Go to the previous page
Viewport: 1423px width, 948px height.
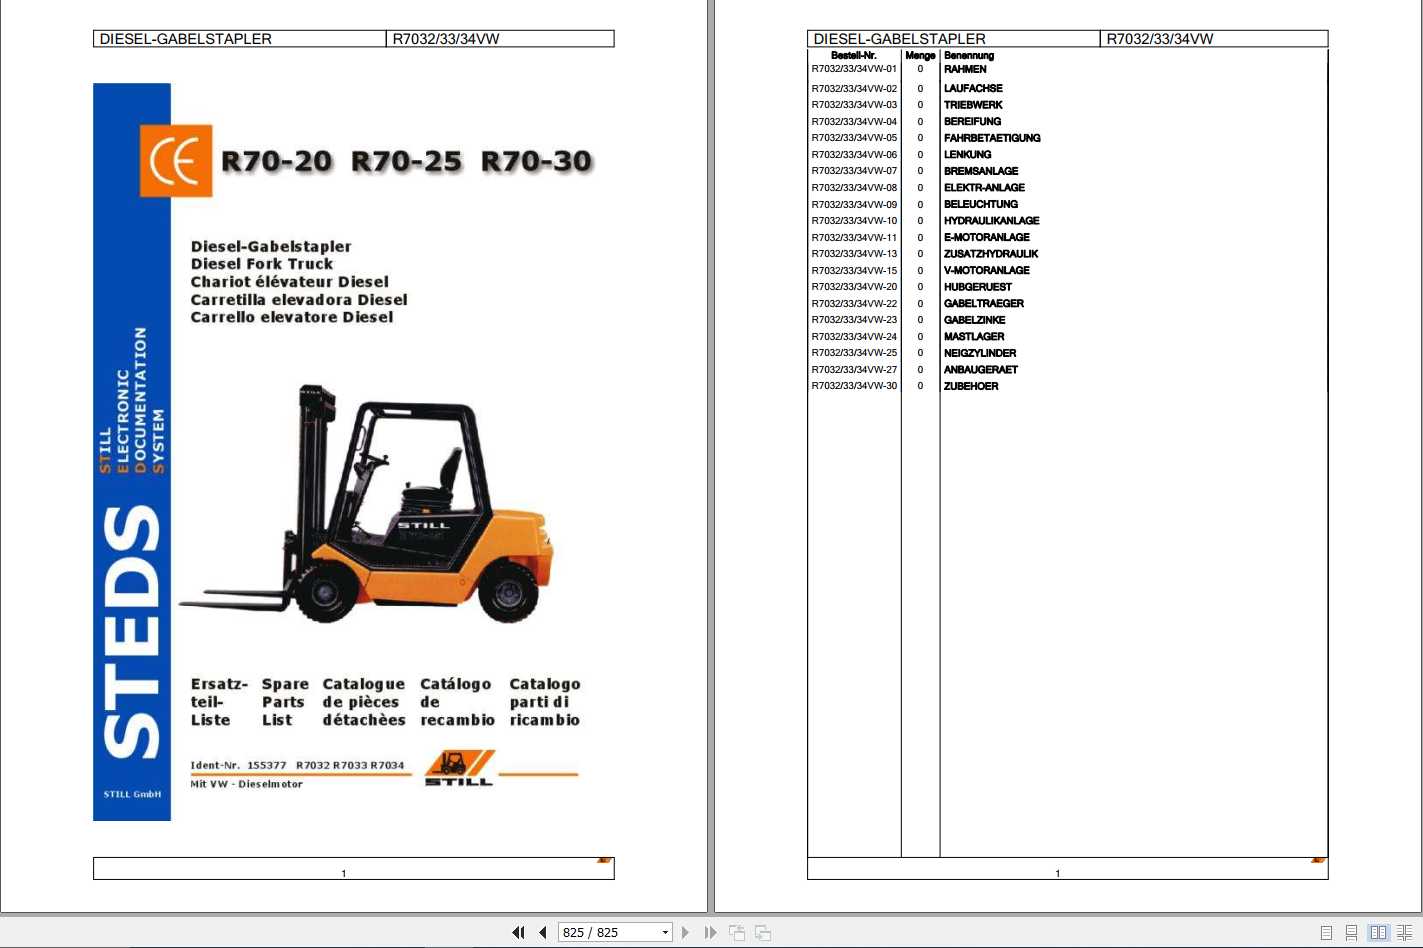(x=543, y=932)
